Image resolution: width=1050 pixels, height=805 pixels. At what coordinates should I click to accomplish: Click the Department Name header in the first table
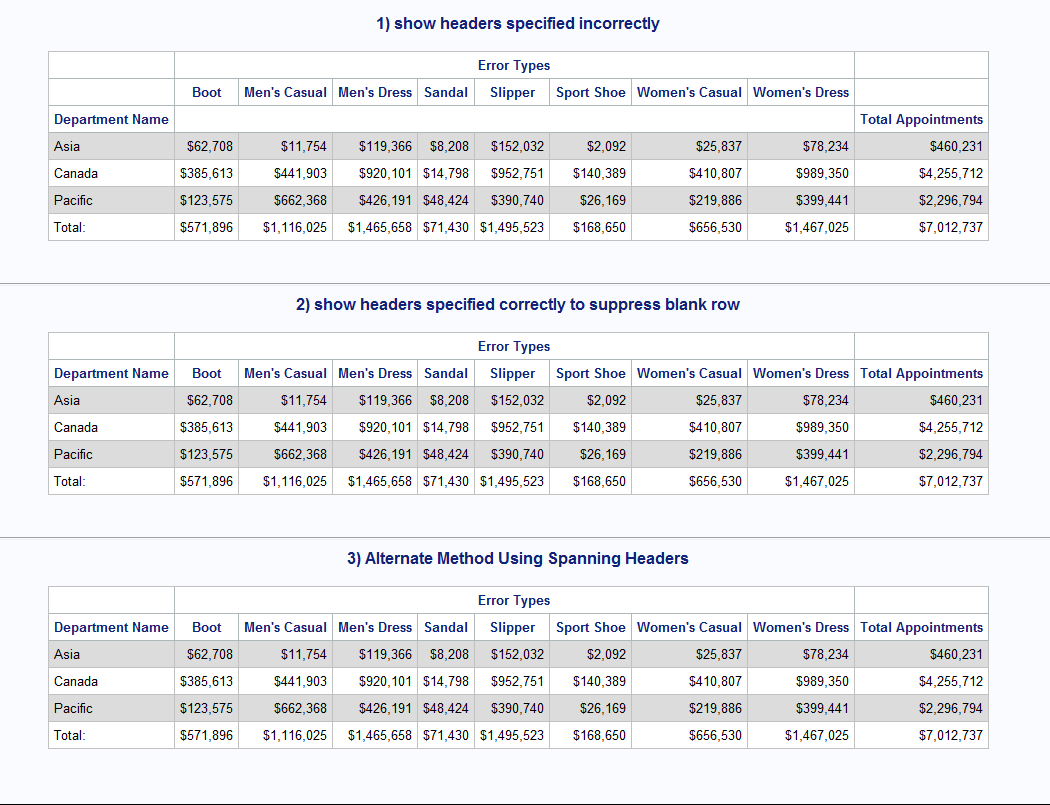click(x=111, y=119)
